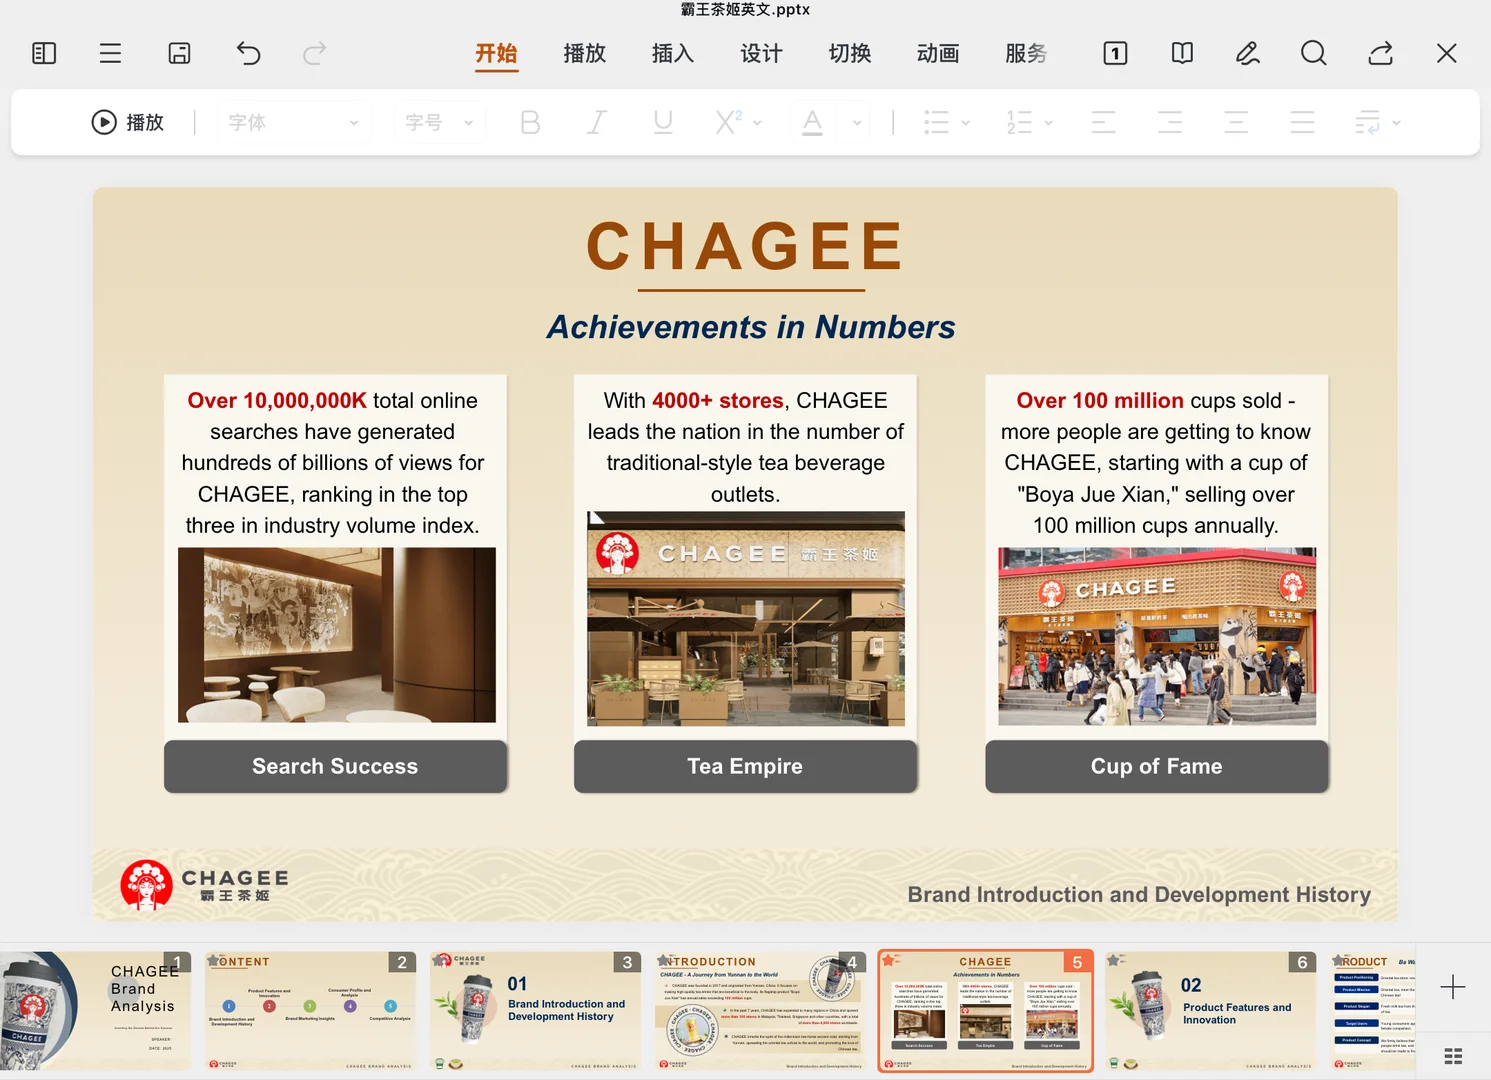
Task: Redo the last undone action
Action: tap(315, 53)
